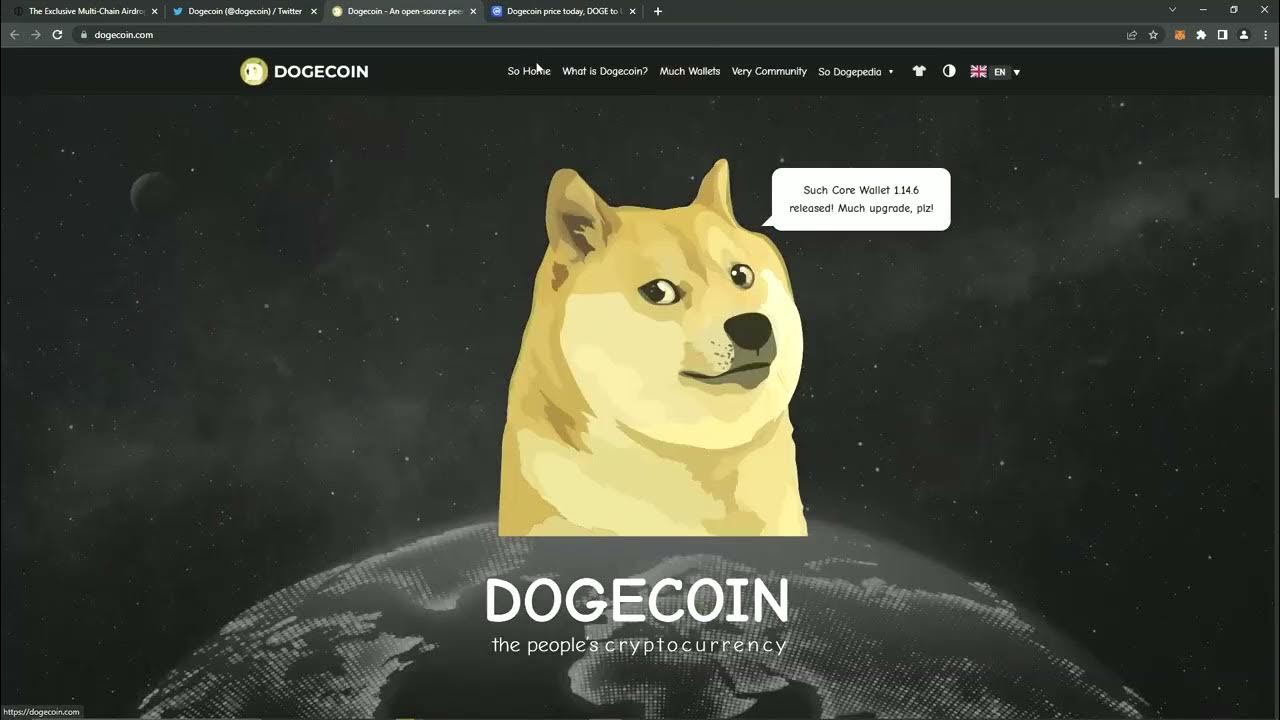Open Chrome tab search chevron

pos(1173,10)
